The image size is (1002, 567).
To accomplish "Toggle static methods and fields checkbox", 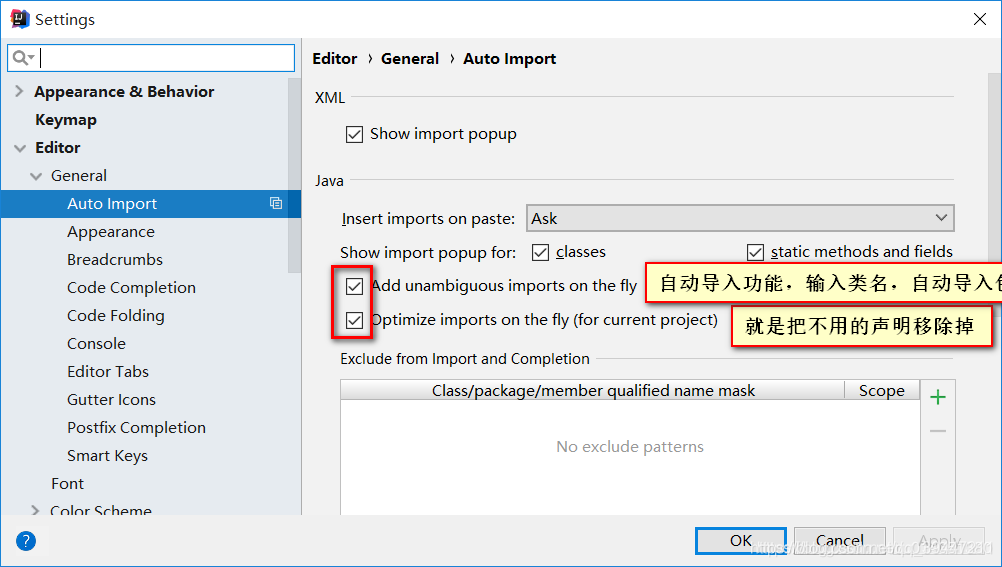I will click(x=755, y=252).
